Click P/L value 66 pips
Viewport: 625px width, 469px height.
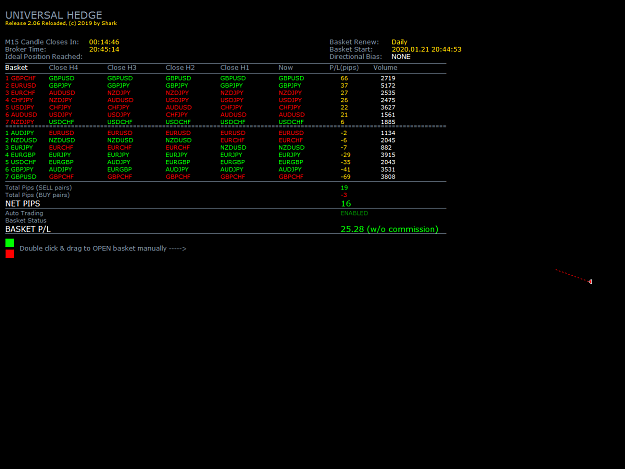[344, 78]
